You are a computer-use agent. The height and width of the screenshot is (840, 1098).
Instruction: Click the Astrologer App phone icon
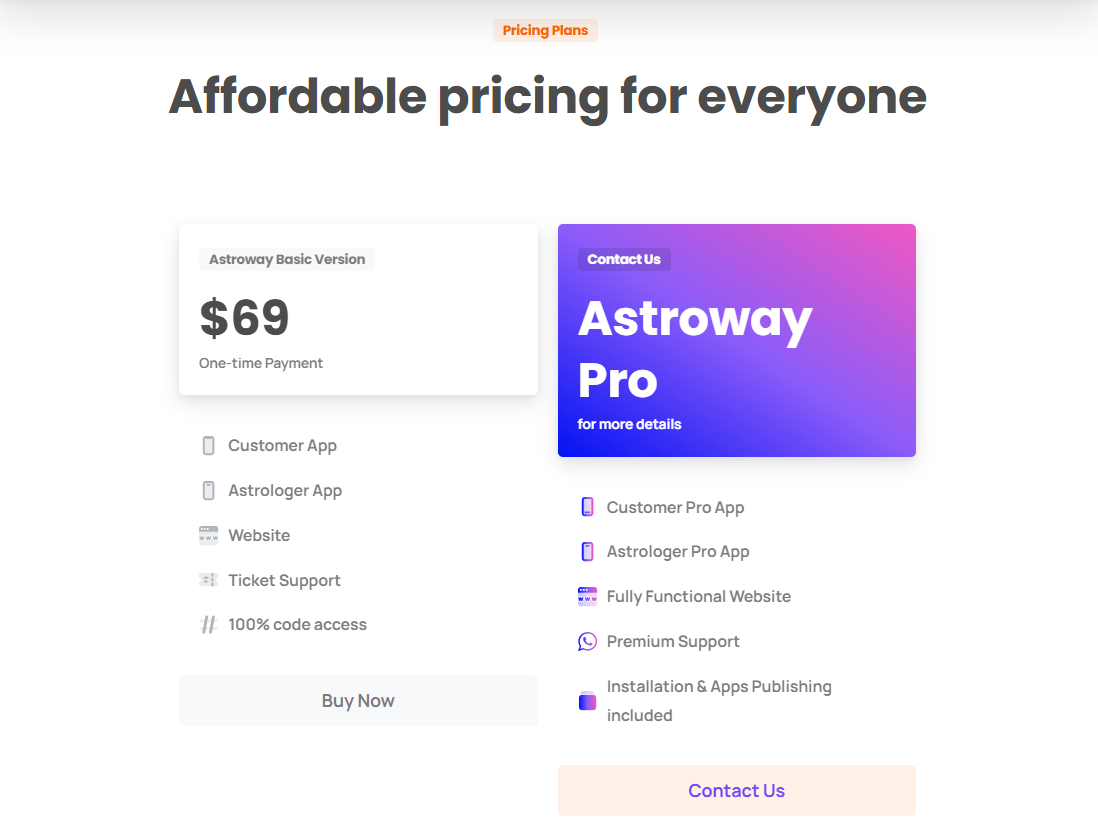point(208,491)
